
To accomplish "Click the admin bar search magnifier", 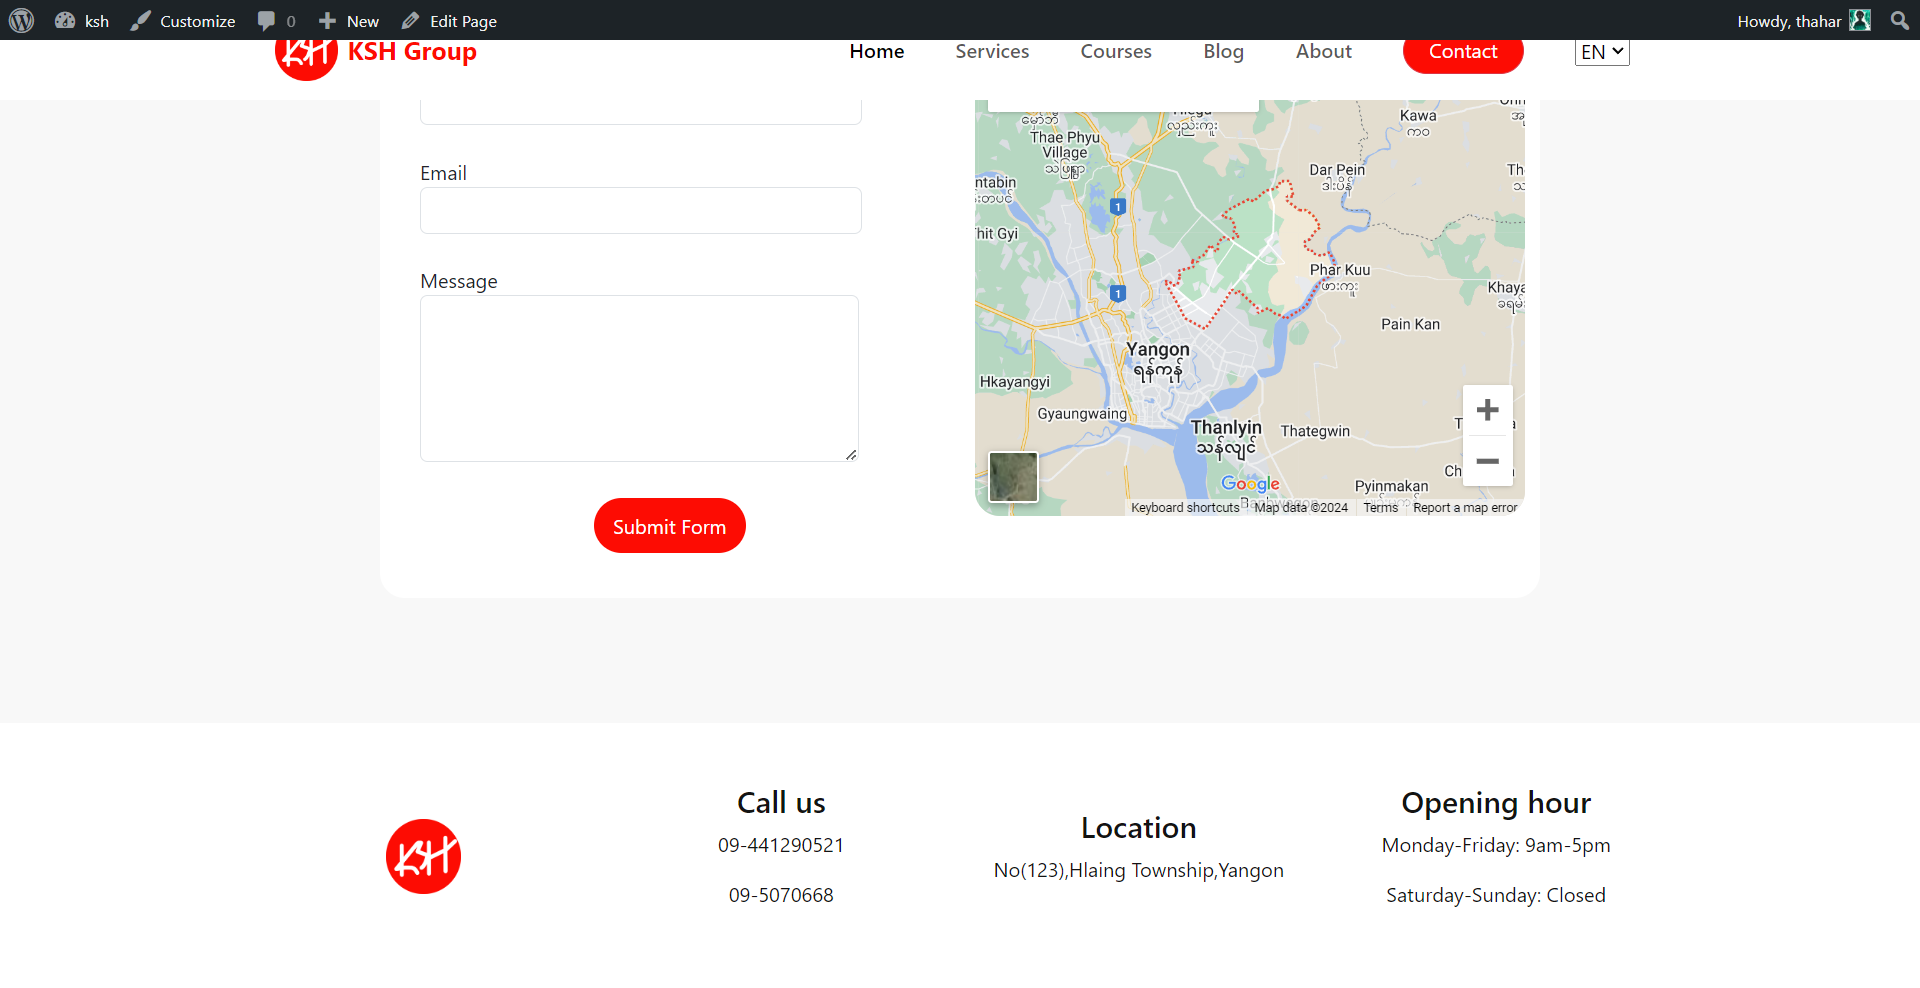I will click(x=1899, y=21).
